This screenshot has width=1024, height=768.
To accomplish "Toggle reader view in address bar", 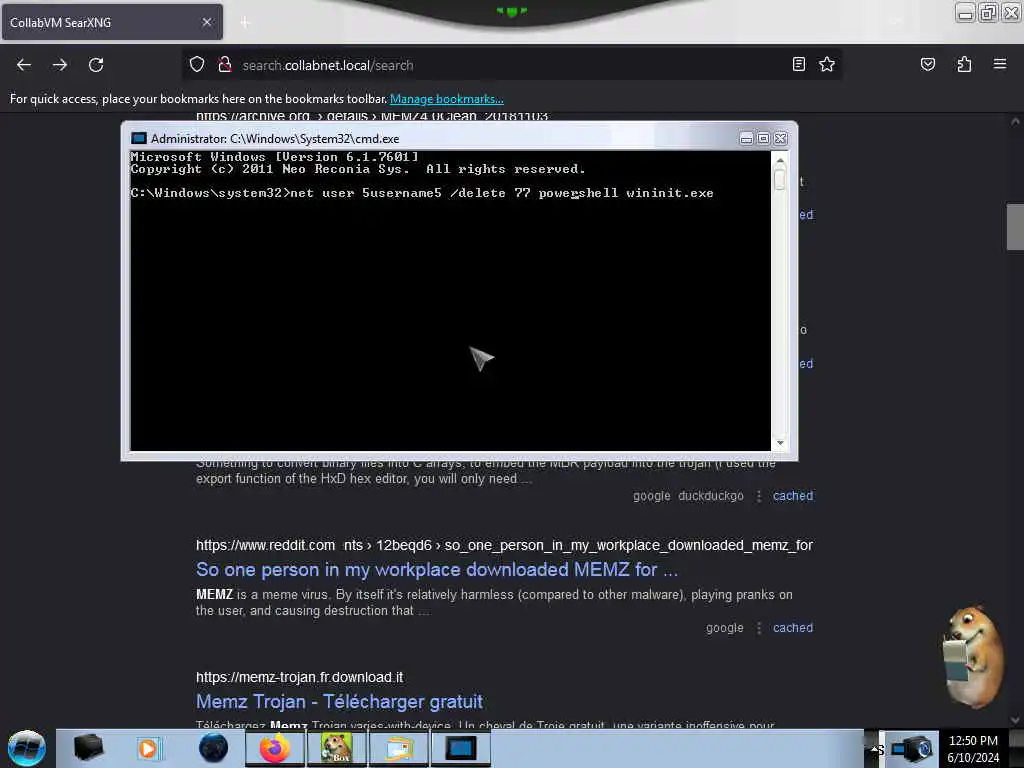I will coord(799,64).
